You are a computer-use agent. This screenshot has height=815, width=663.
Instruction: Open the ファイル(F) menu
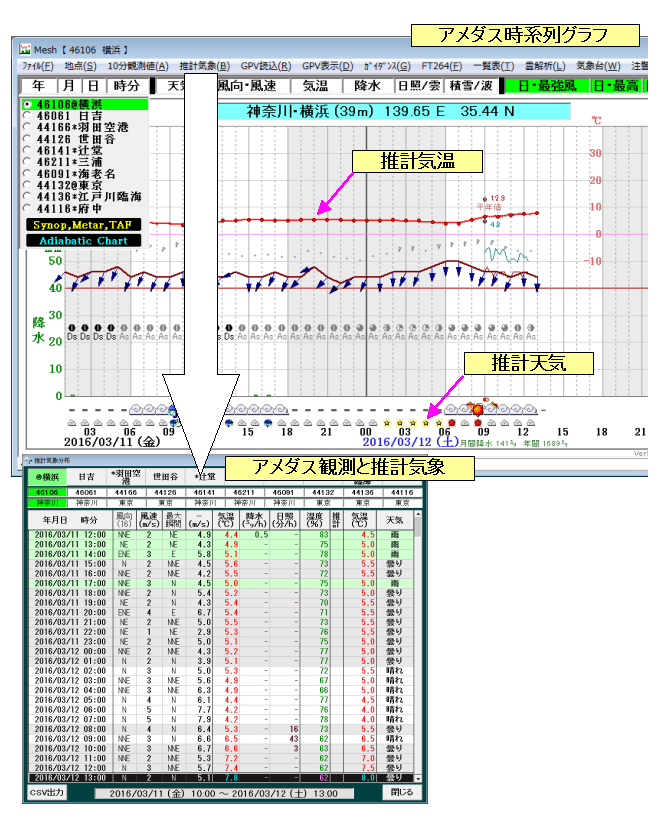pos(38,66)
